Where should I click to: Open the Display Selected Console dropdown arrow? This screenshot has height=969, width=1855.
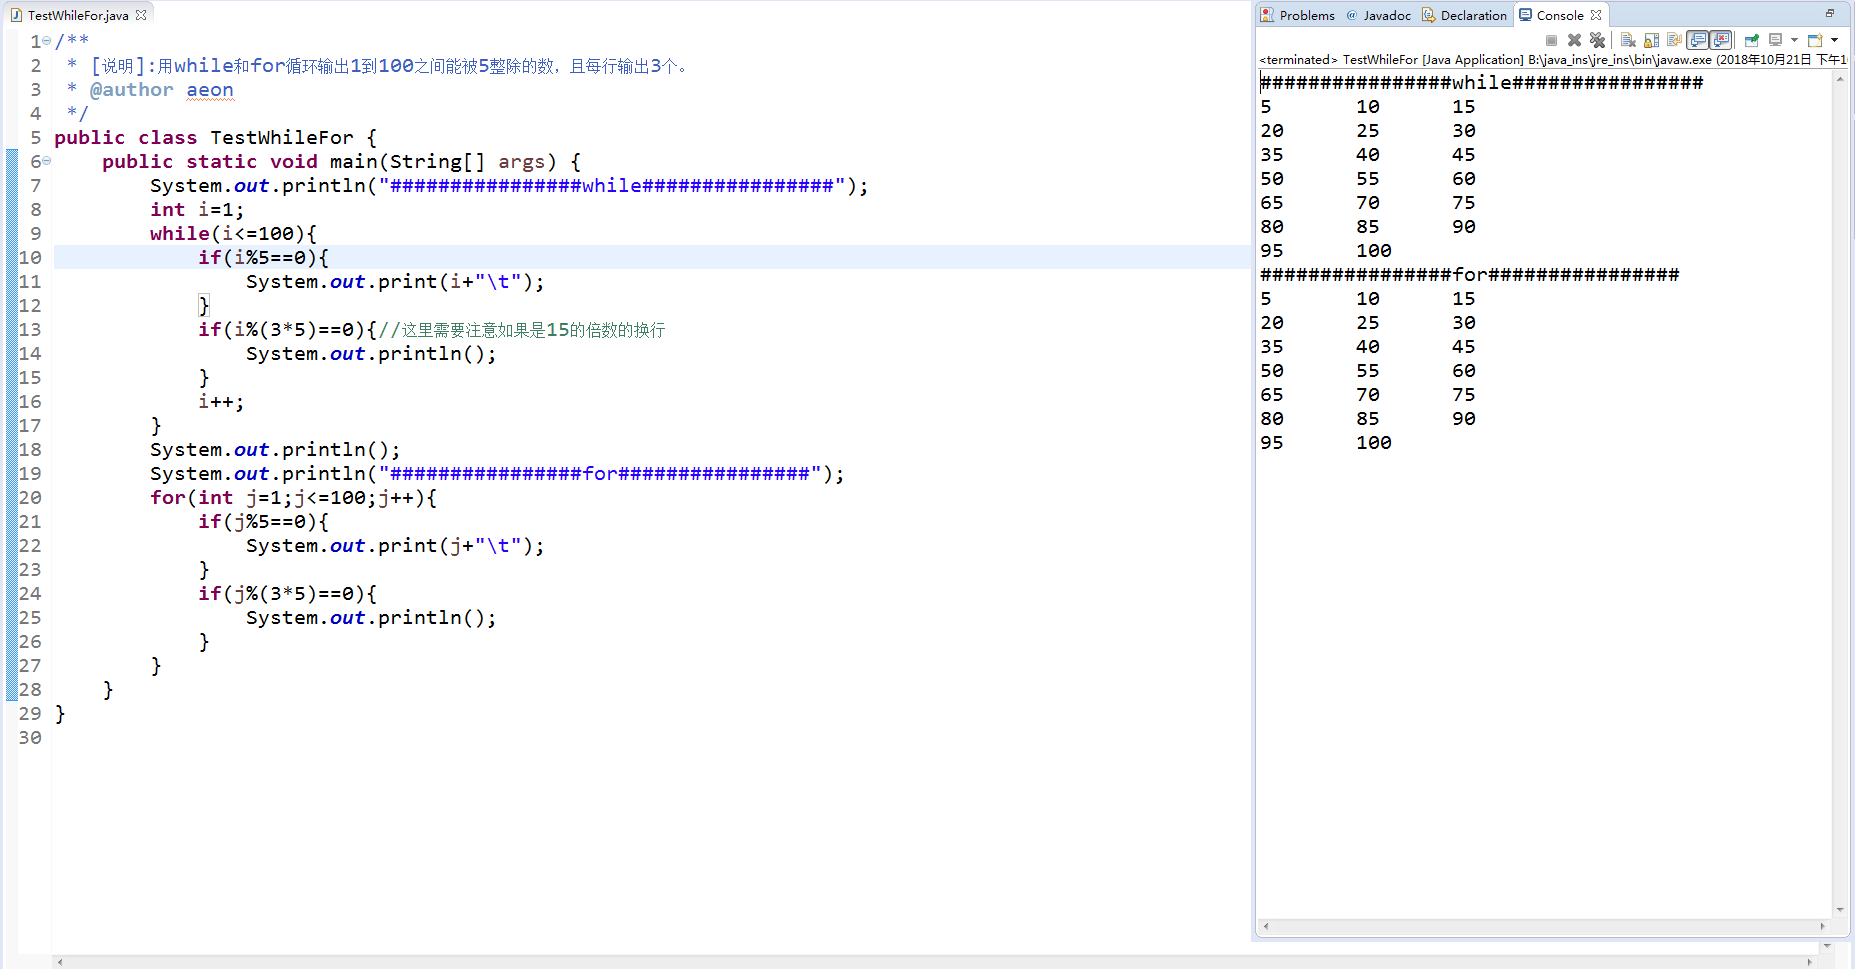(x=1794, y=40)
